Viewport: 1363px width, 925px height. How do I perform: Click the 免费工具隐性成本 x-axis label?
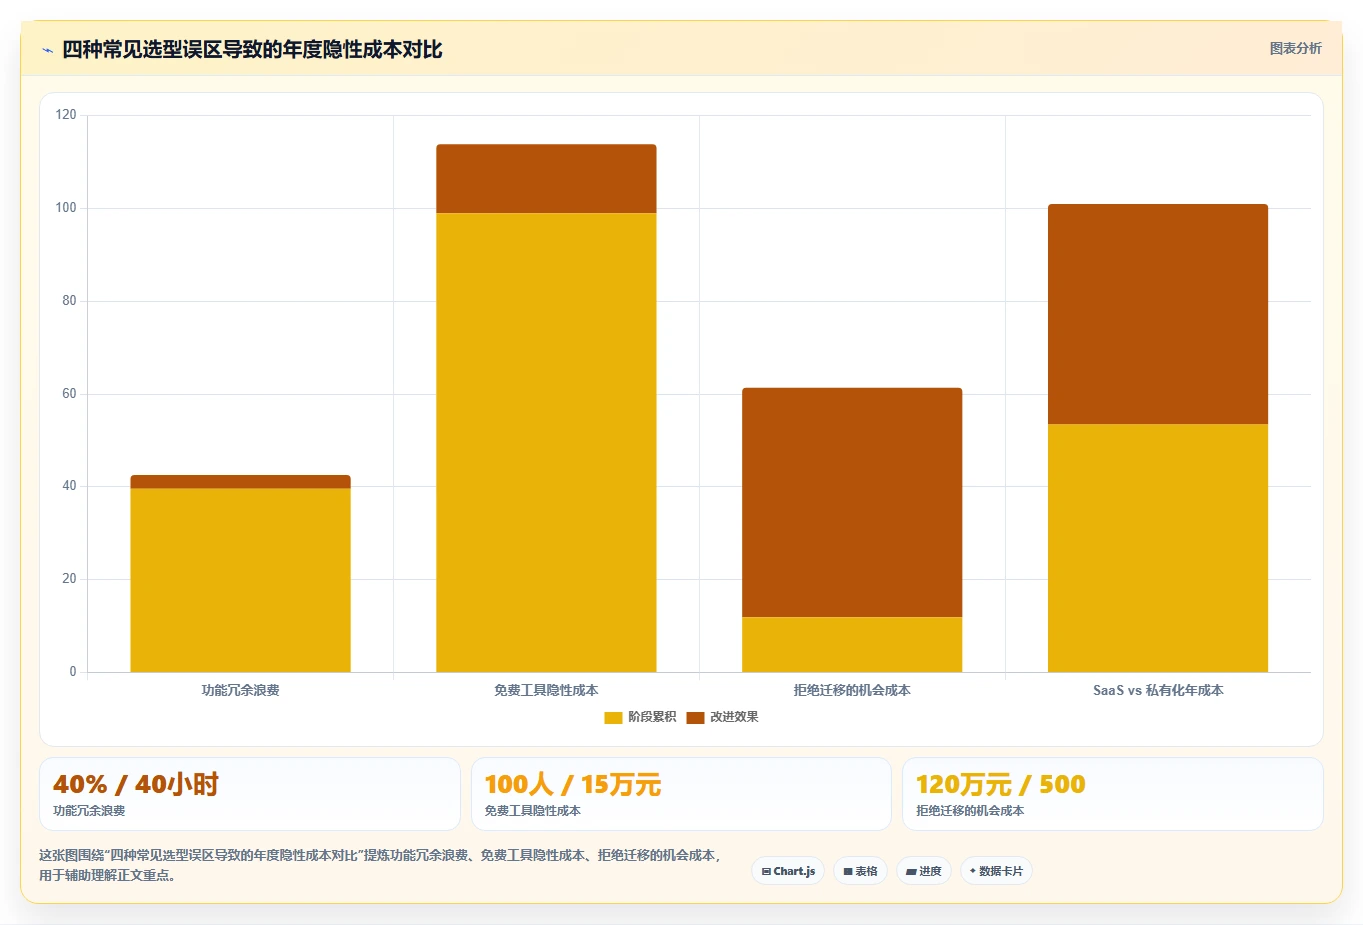(546, 690)
